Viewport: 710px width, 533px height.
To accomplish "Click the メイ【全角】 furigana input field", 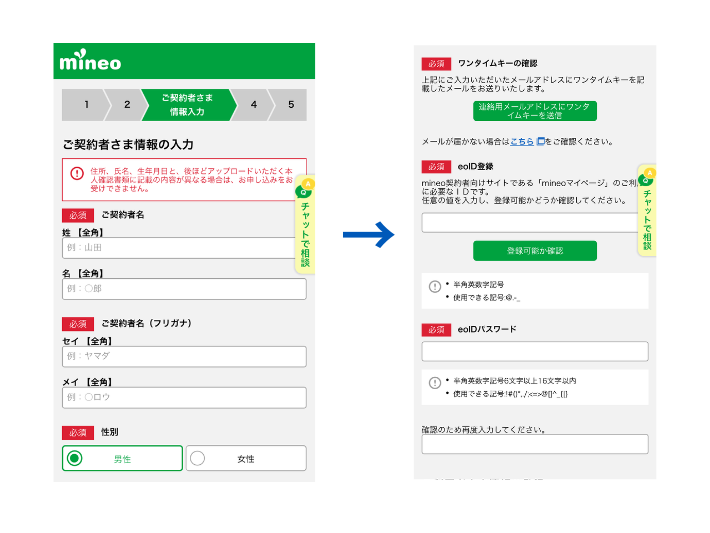I will (x=184, y=397).
